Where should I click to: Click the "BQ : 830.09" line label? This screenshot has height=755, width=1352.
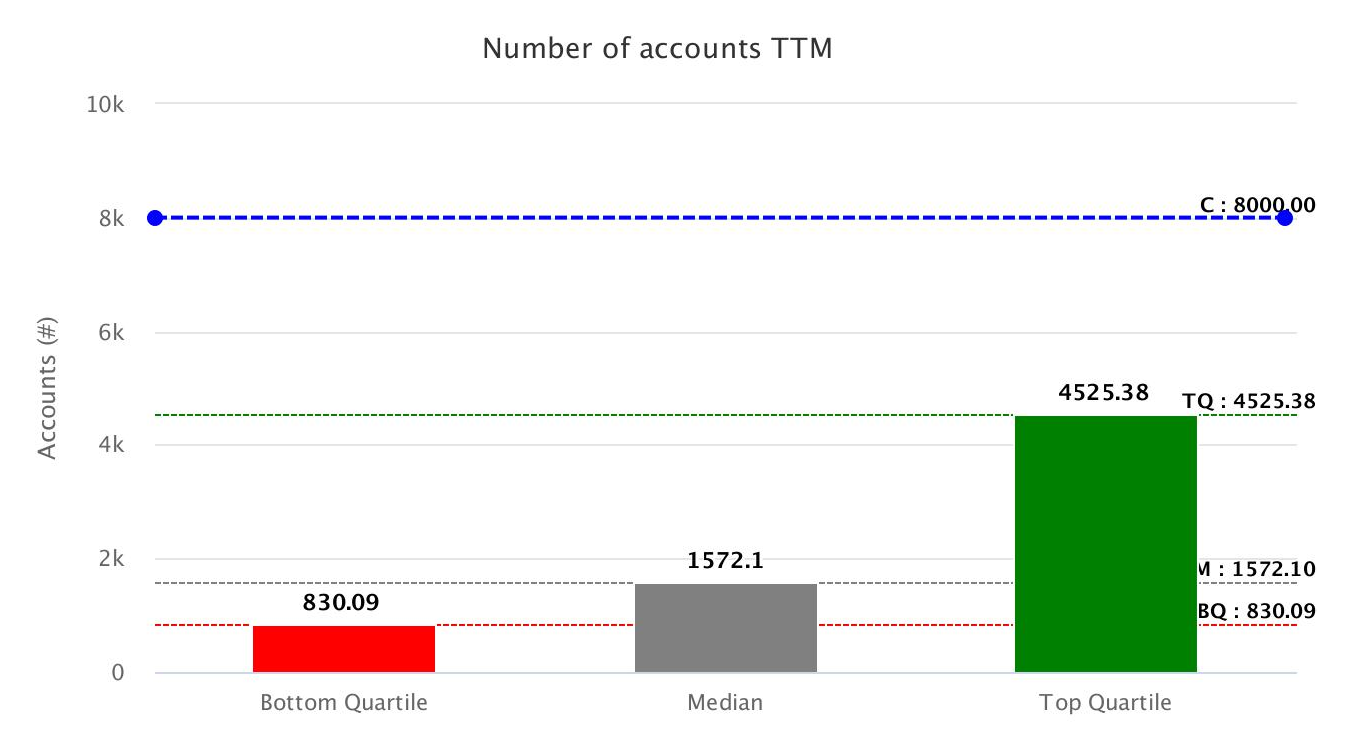tap(1255, 611)
